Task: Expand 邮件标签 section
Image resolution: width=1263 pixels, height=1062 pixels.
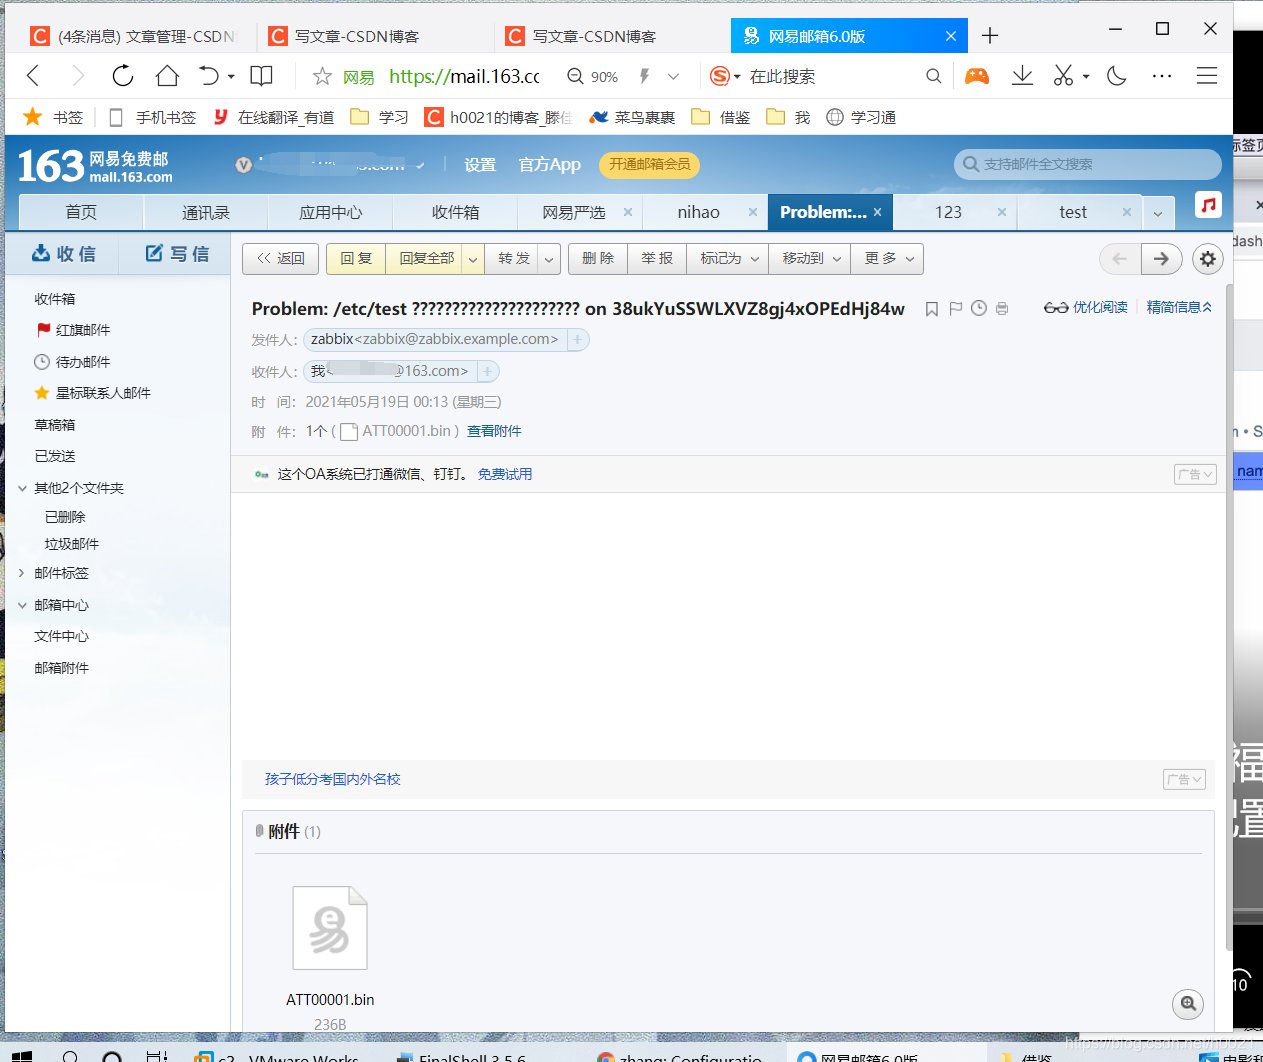Action: 22,573
